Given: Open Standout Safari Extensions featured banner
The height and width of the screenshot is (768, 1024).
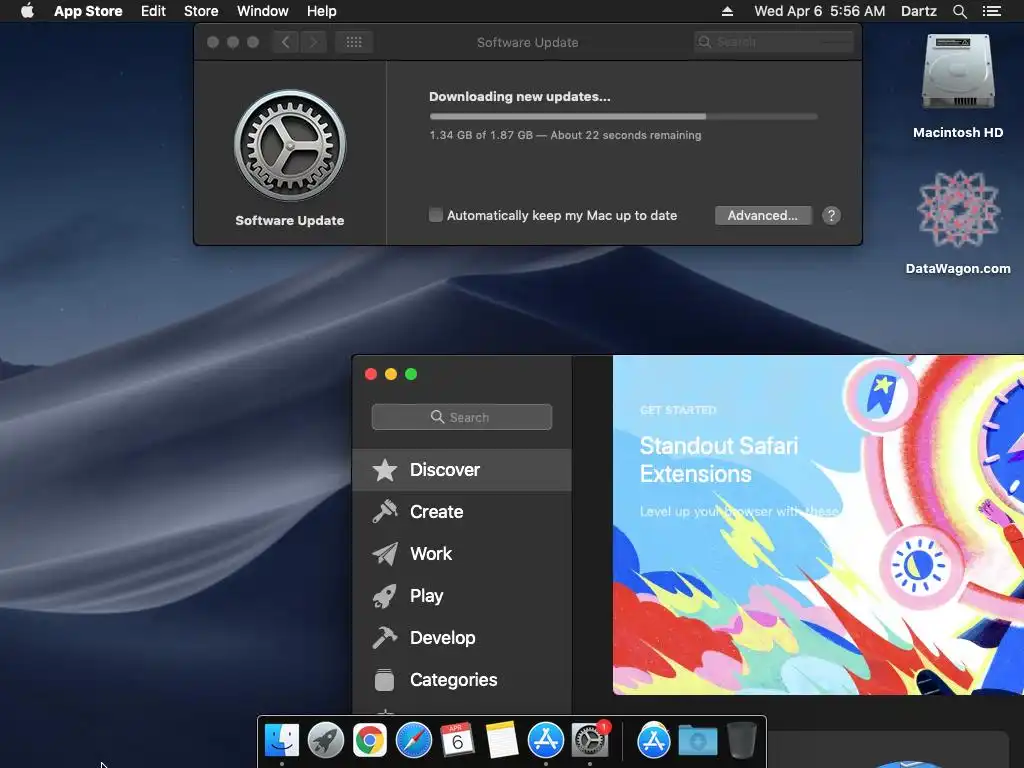Looking at the screenshot, I should [818, 524].
